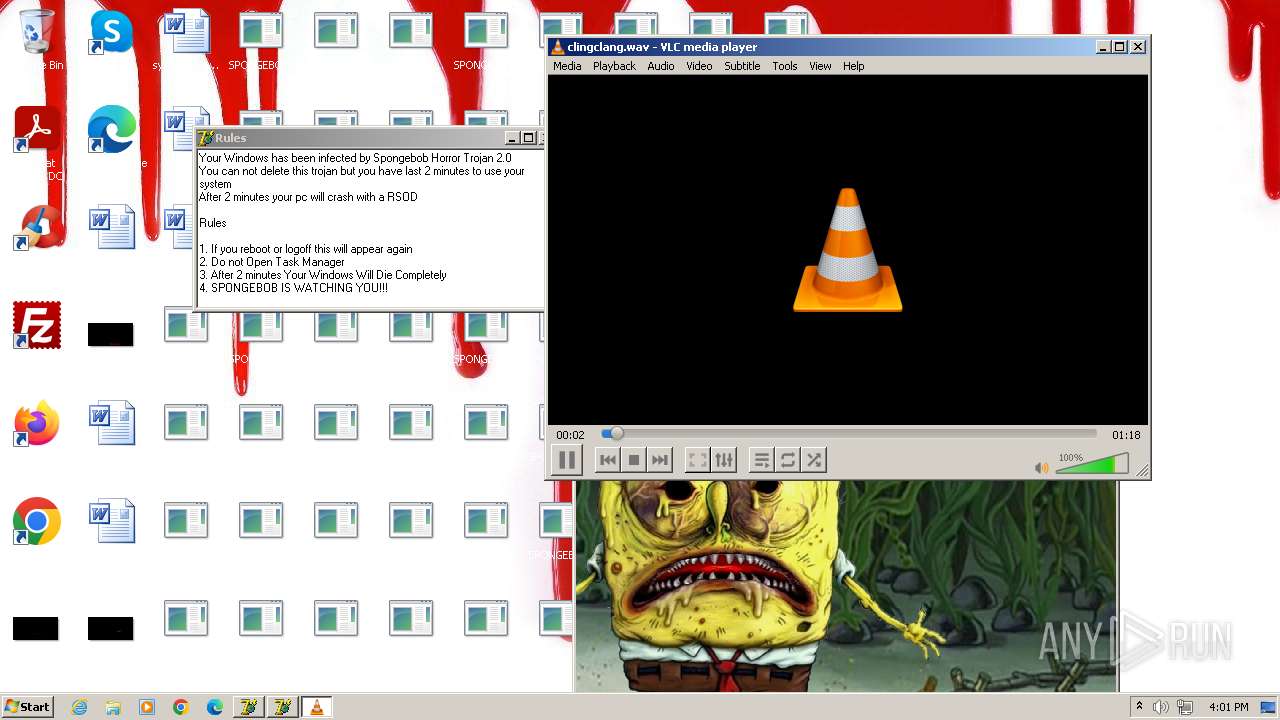Click the VLC video display area cone

pos(848,250)
